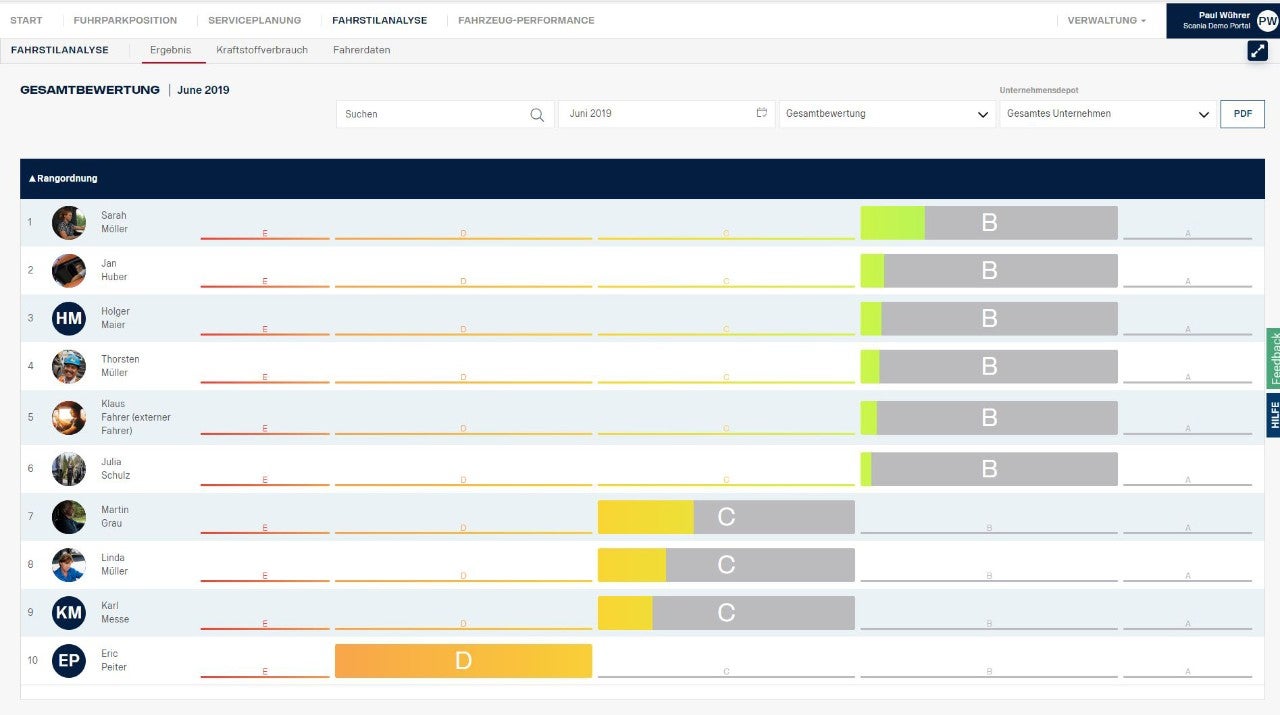1280x715 pixels.
Task: Click the fullscreen expand arrows icon
Action: pos(1258,51)
